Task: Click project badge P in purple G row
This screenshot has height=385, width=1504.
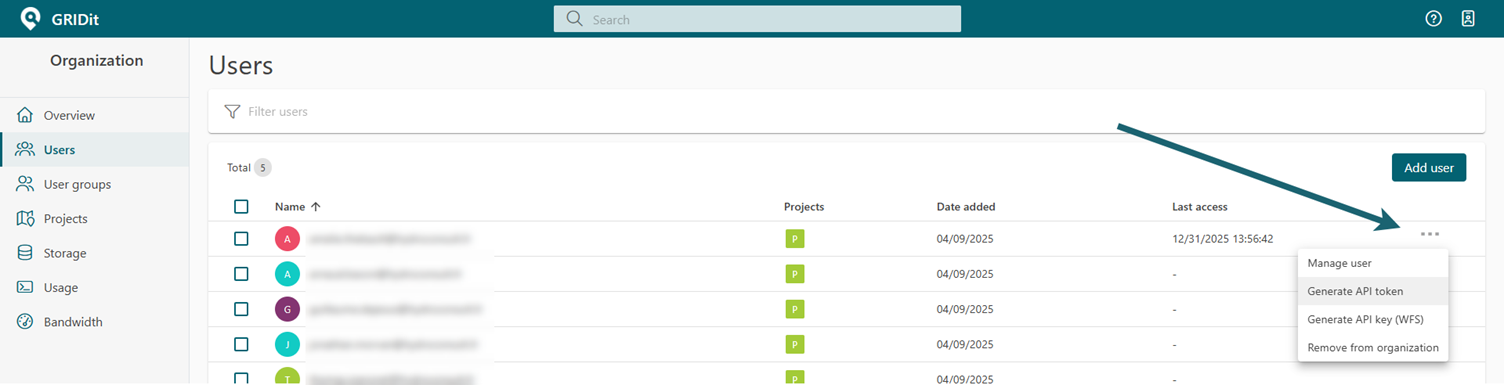Action: click(x=794, y=309)
